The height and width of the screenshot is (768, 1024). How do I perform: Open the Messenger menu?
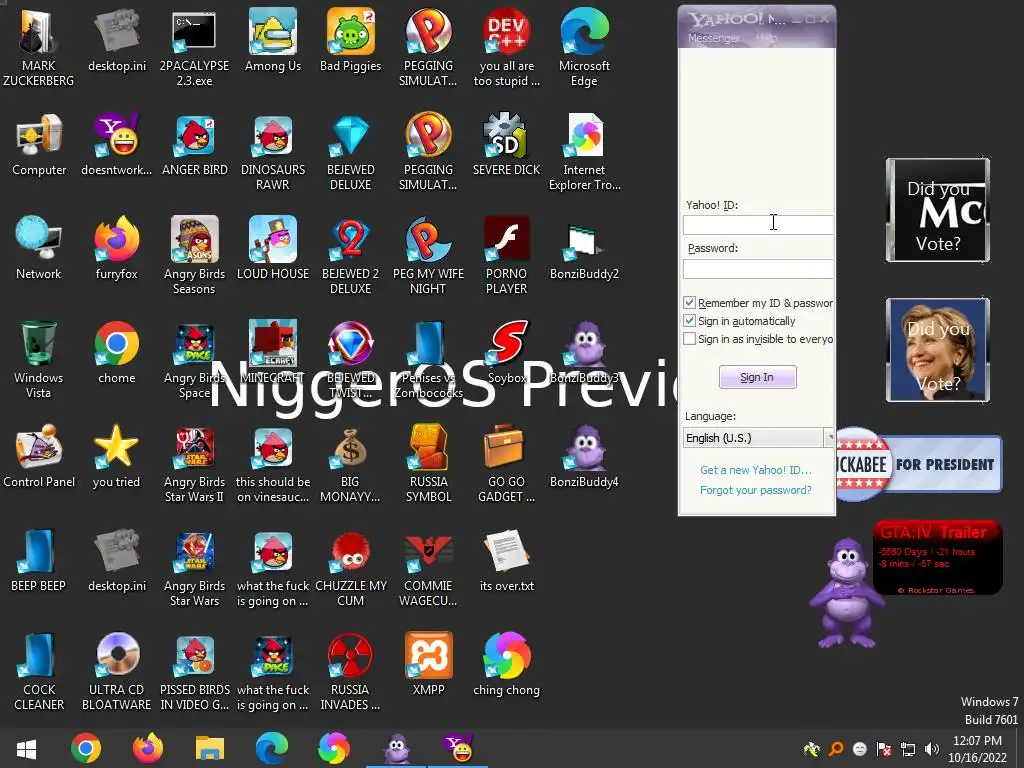[x=713, y=38]
